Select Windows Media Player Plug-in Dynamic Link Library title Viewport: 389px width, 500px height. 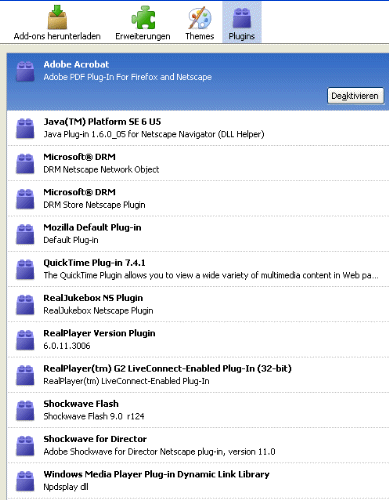coord(157,475)
